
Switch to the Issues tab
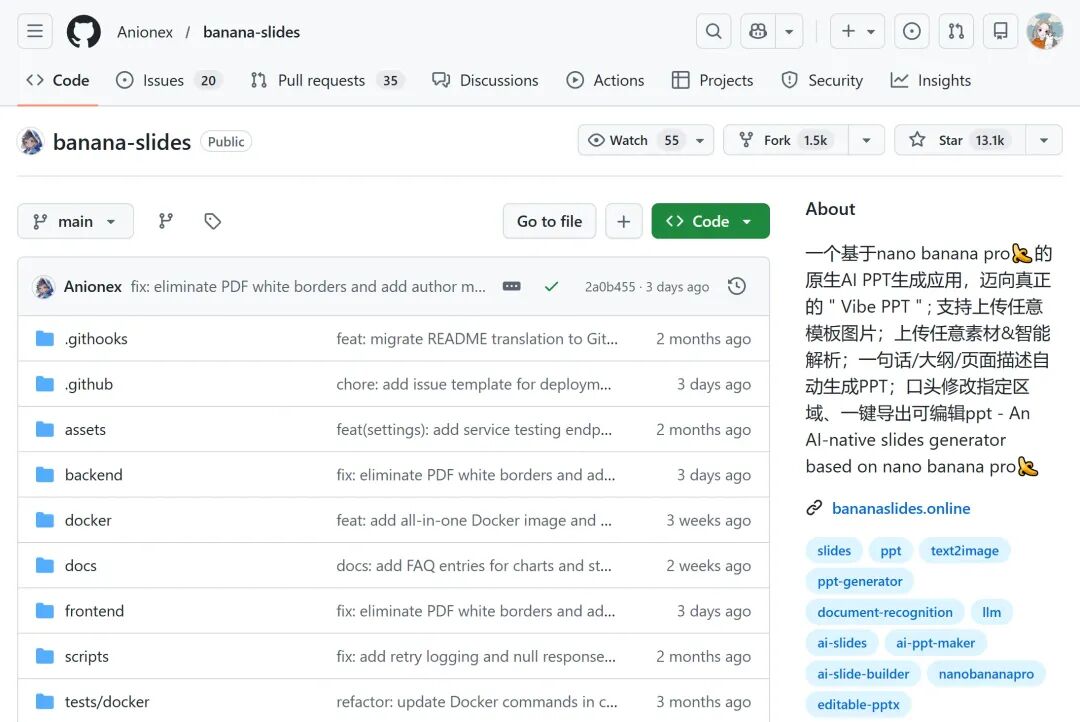click(x=169, y=81)
